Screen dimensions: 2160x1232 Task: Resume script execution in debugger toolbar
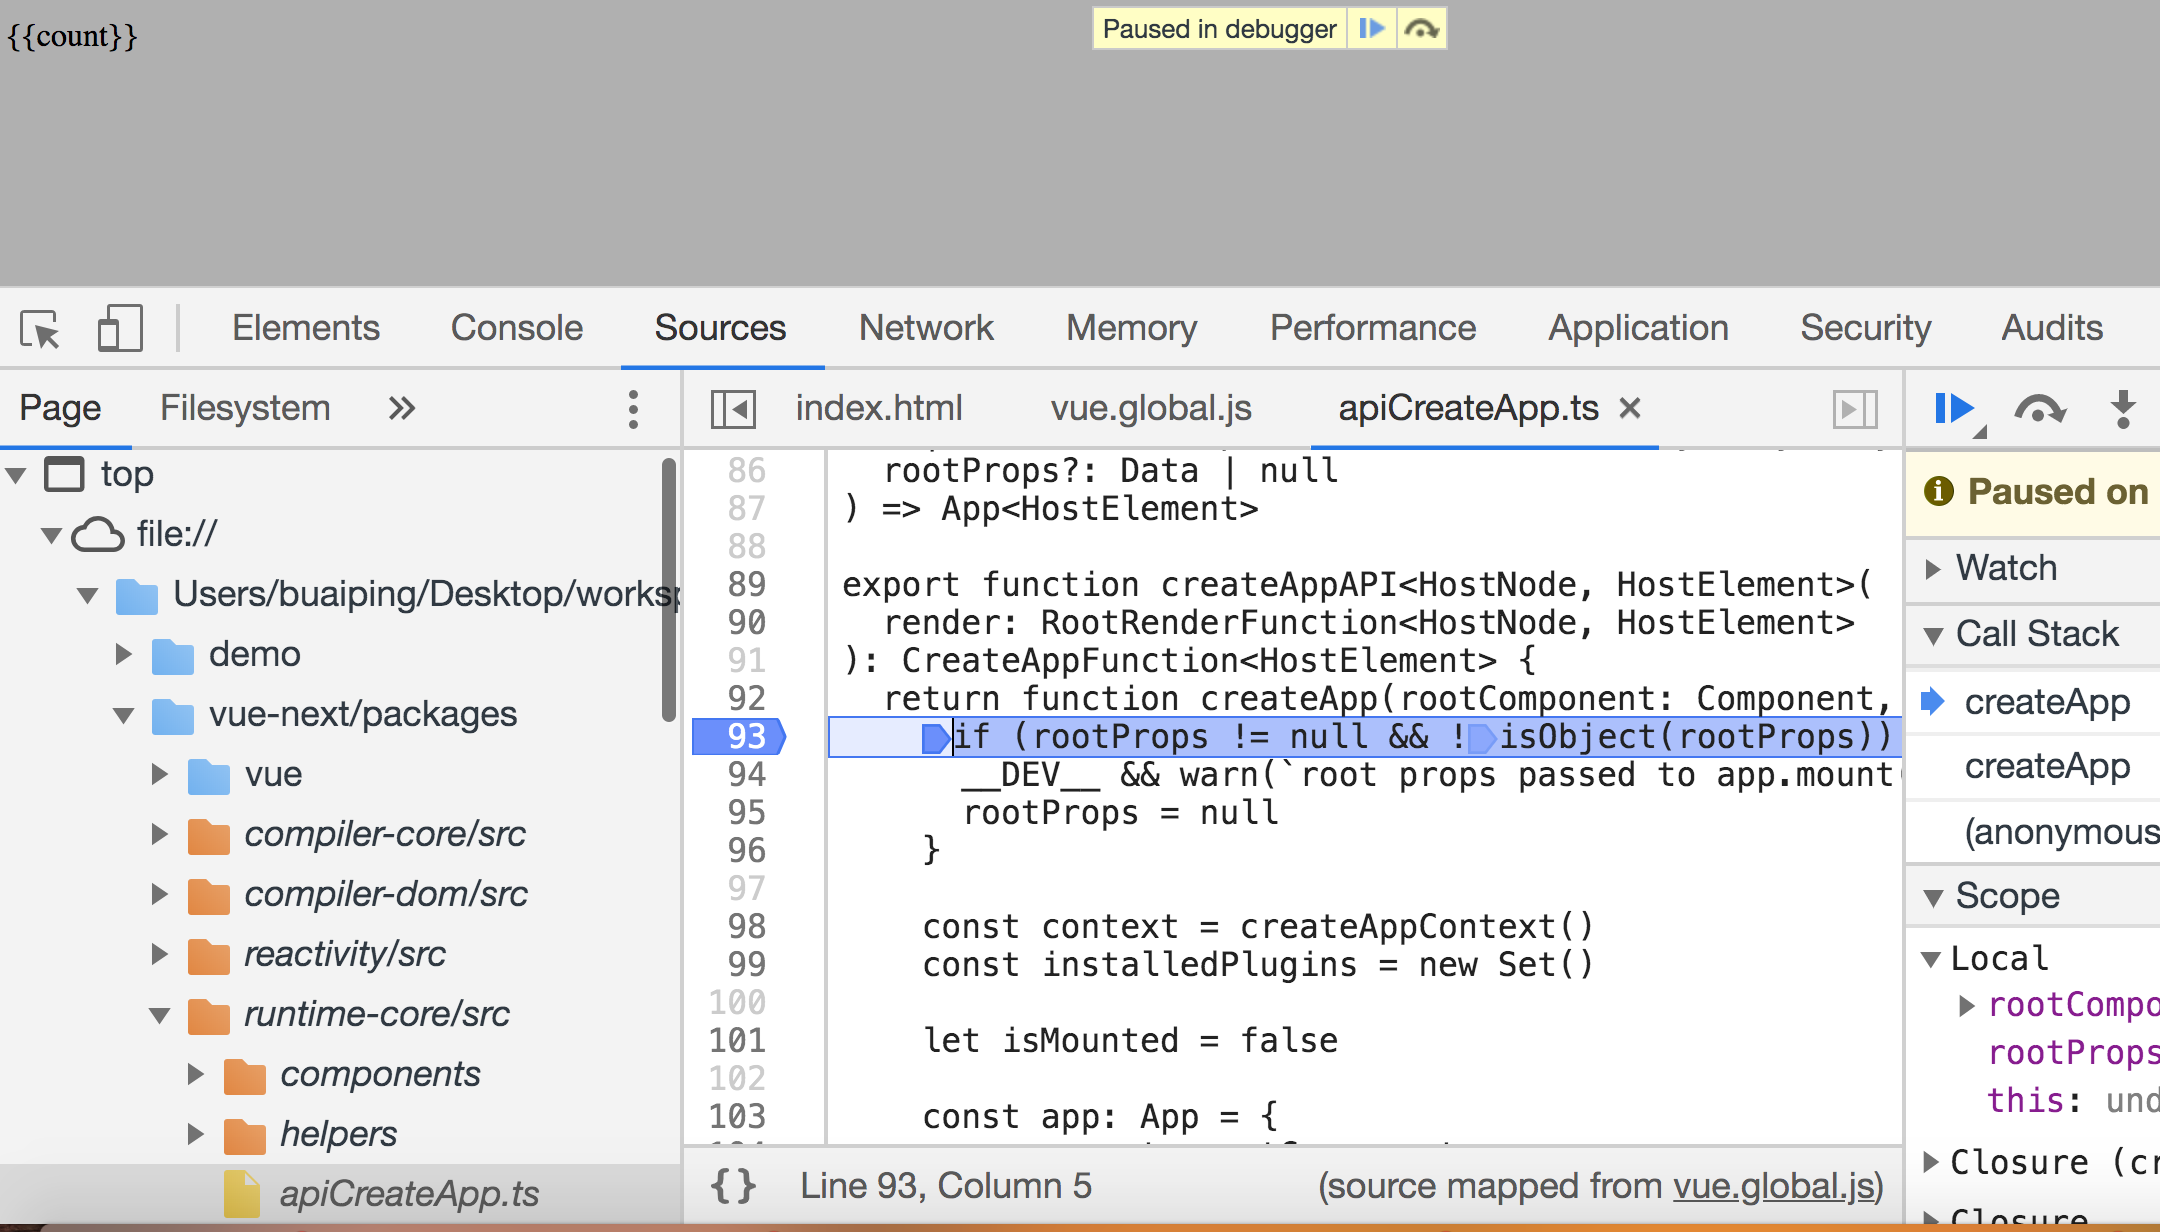[1953, 409]
